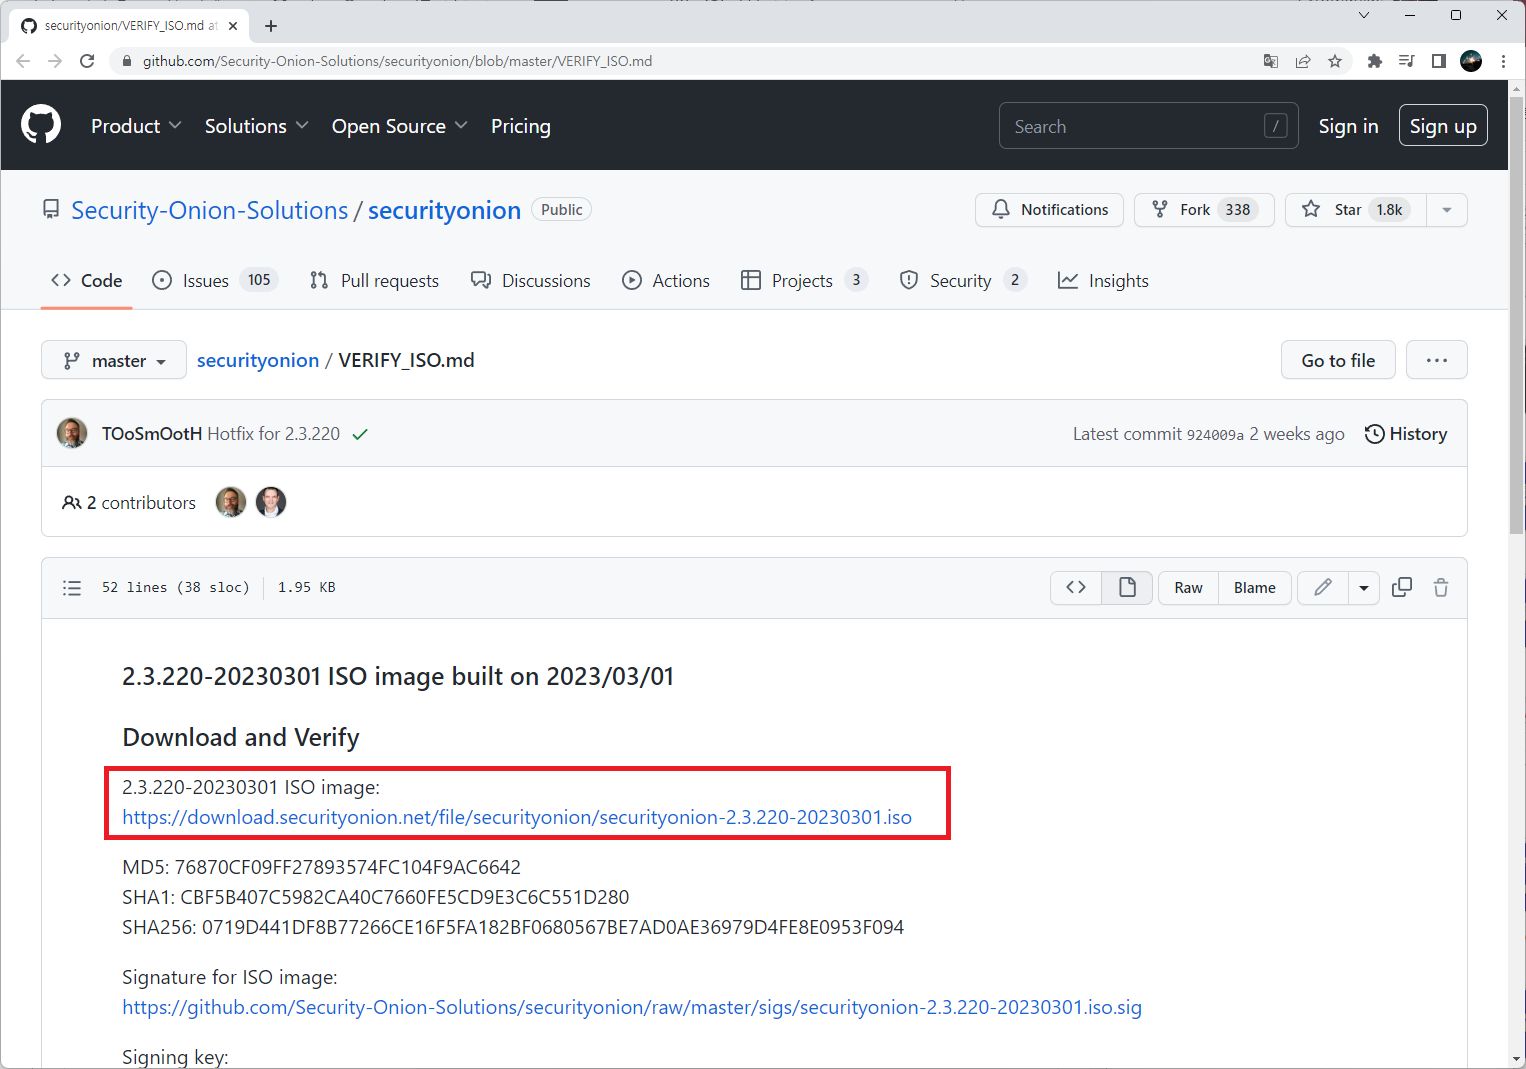1526x1069 pixels.
Task: Open the Chrome three-dot menu
Action: [1503, 61]
